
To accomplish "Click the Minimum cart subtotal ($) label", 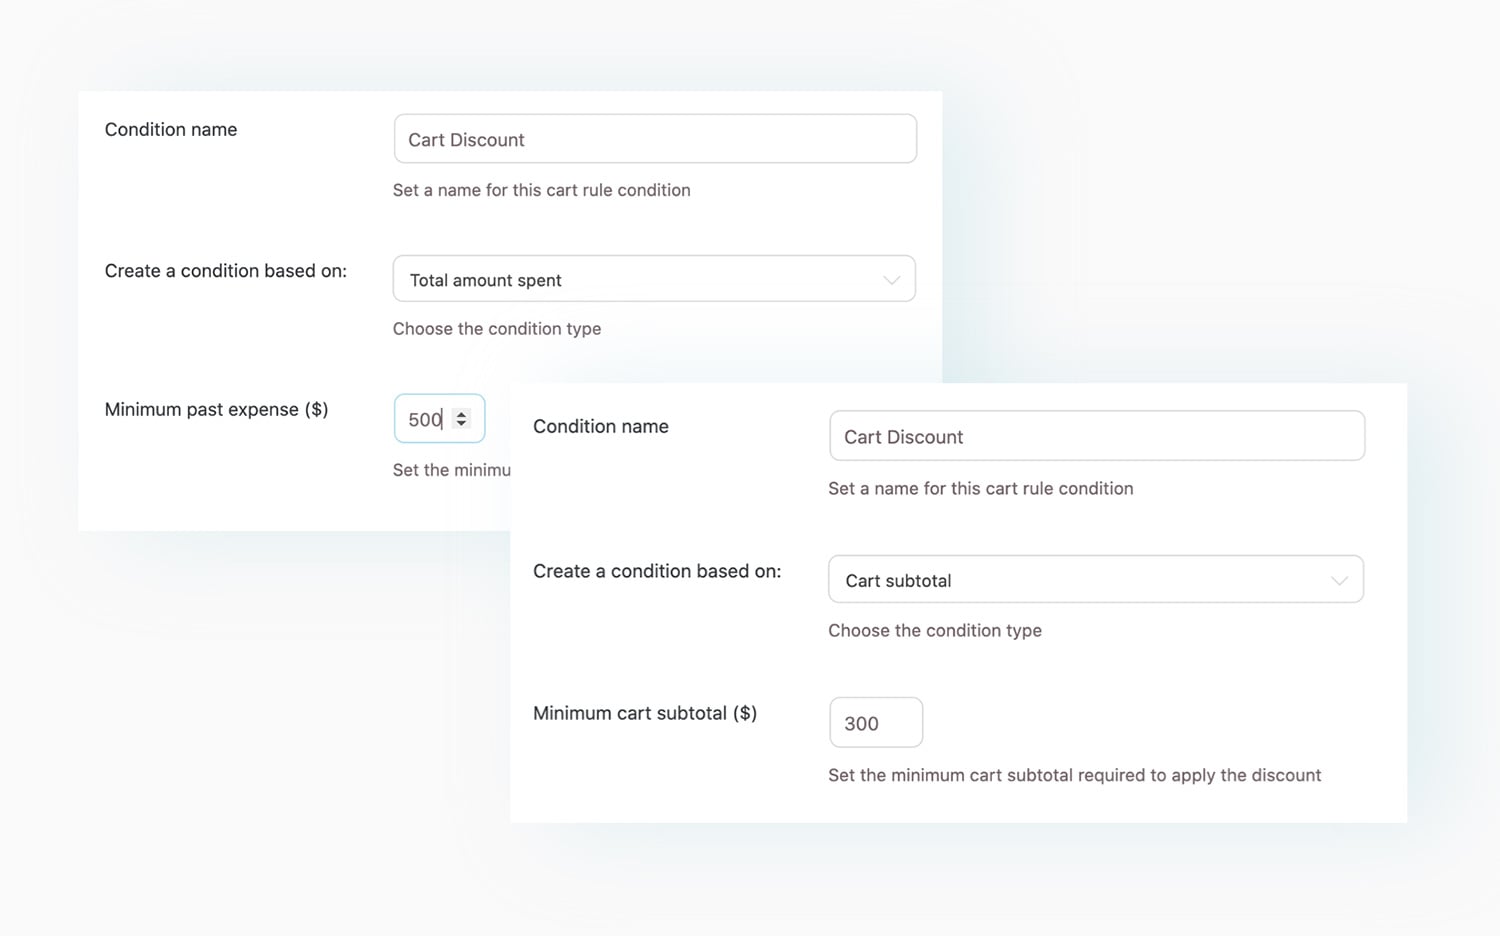I will click(x=645, y=713).
